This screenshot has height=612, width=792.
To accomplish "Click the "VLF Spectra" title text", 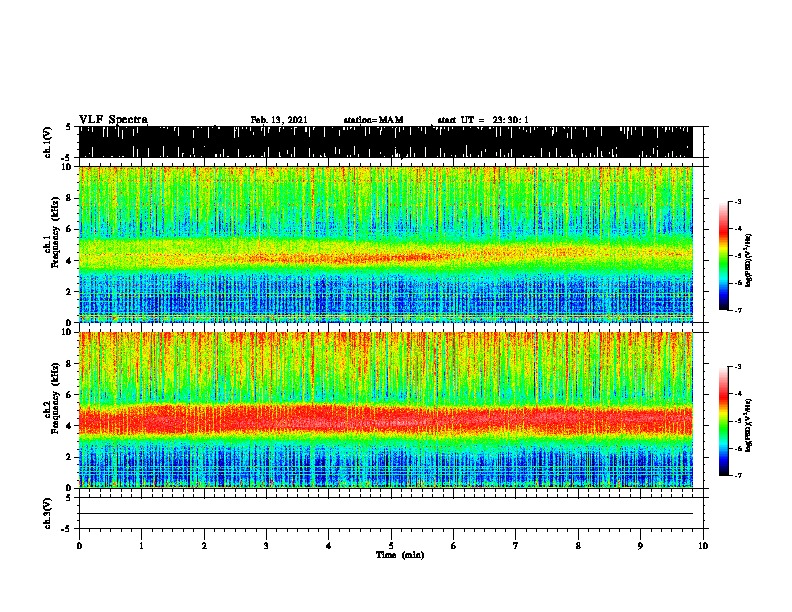I will (x=113, y=119).
